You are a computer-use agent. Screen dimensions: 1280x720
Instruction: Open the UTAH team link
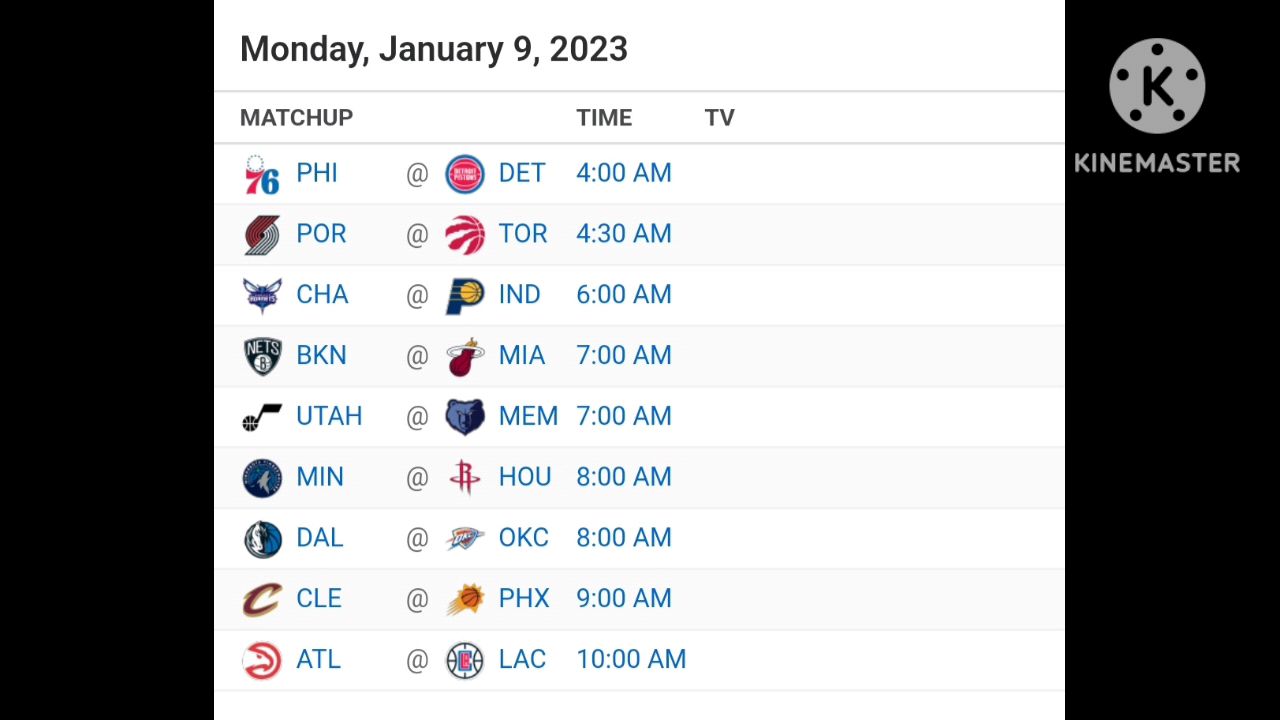(329, 417)
